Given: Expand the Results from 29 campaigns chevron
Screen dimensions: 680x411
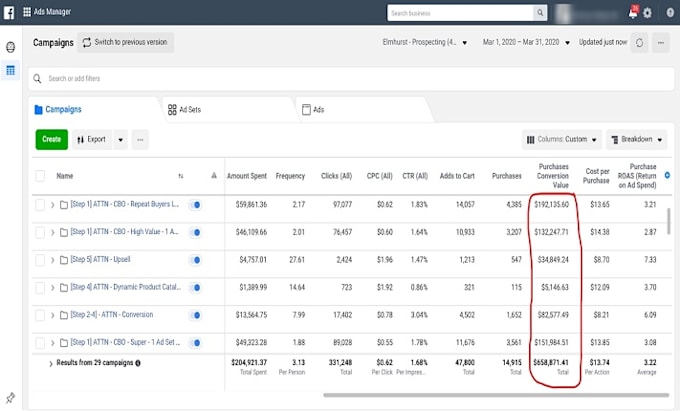Looking at the screenshot, I should (51, 363).
